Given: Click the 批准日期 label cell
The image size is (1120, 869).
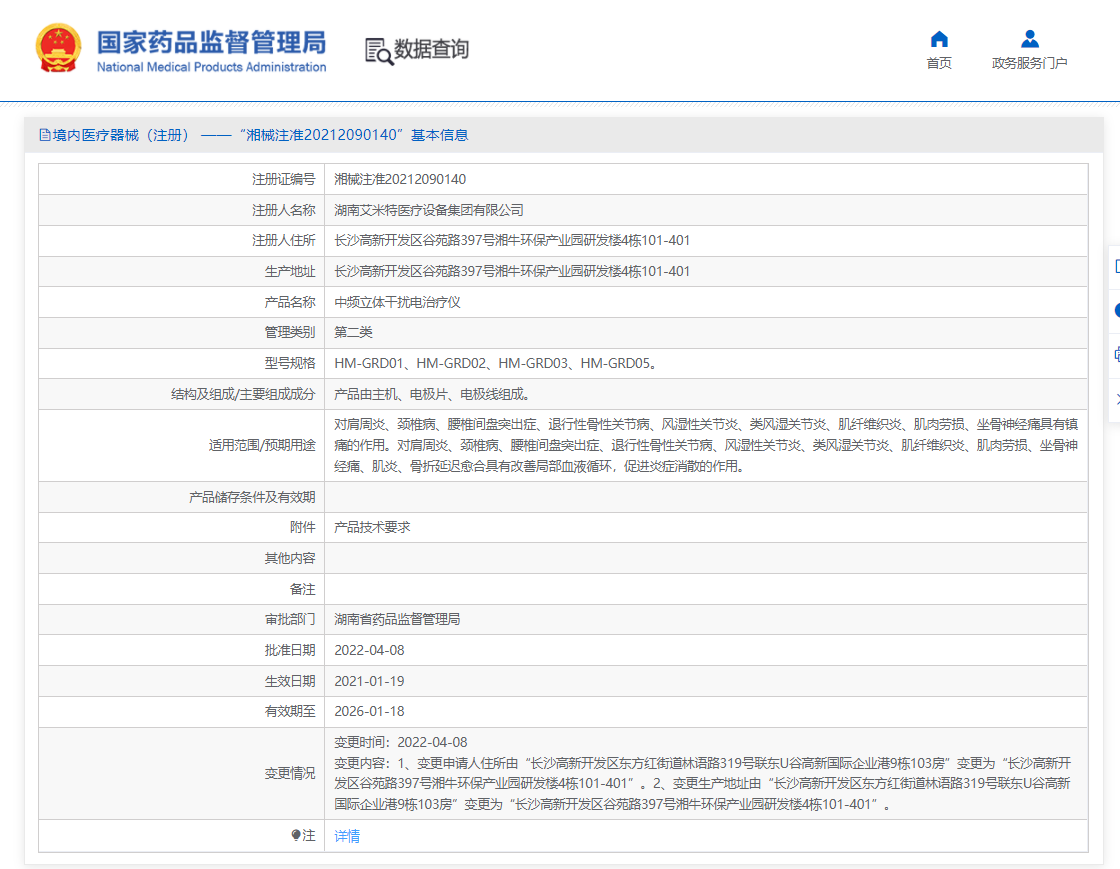Looking at the screenshot, I should (x=181, y=651).
